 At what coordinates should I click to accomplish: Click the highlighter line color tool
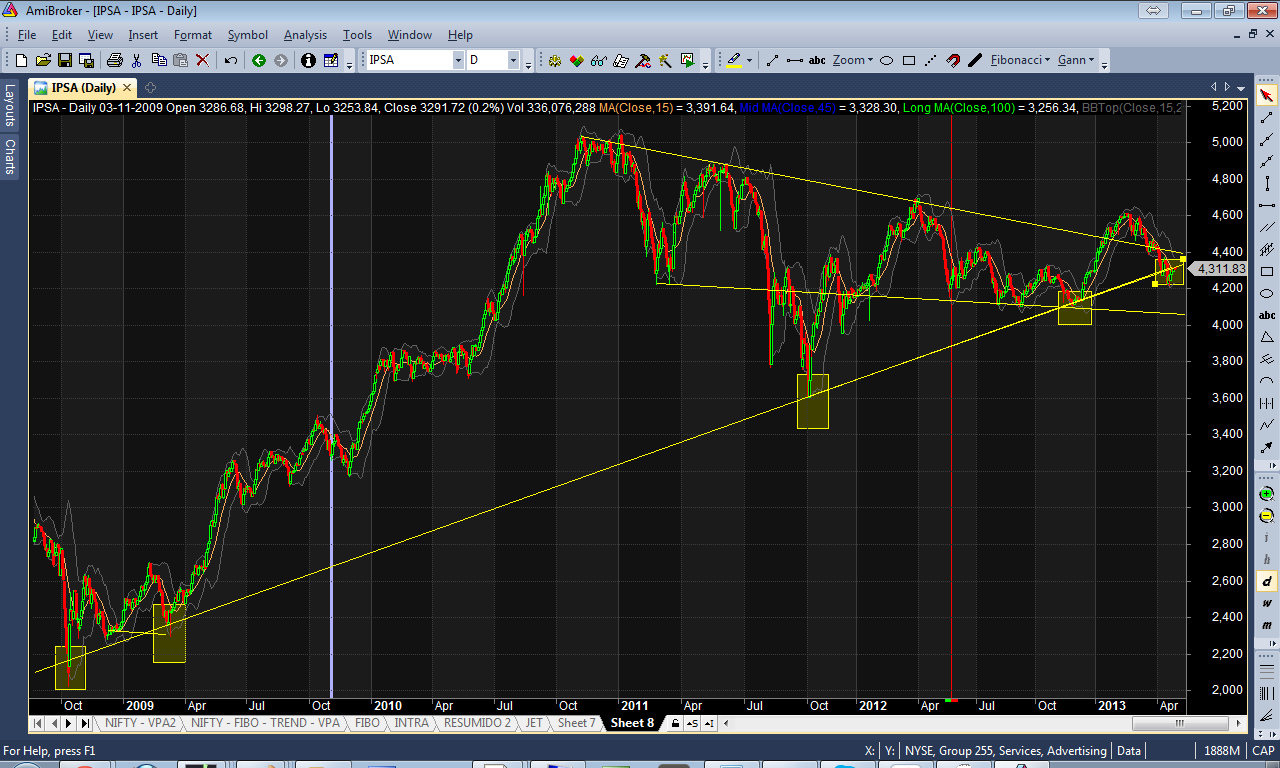tap(733, 60)
